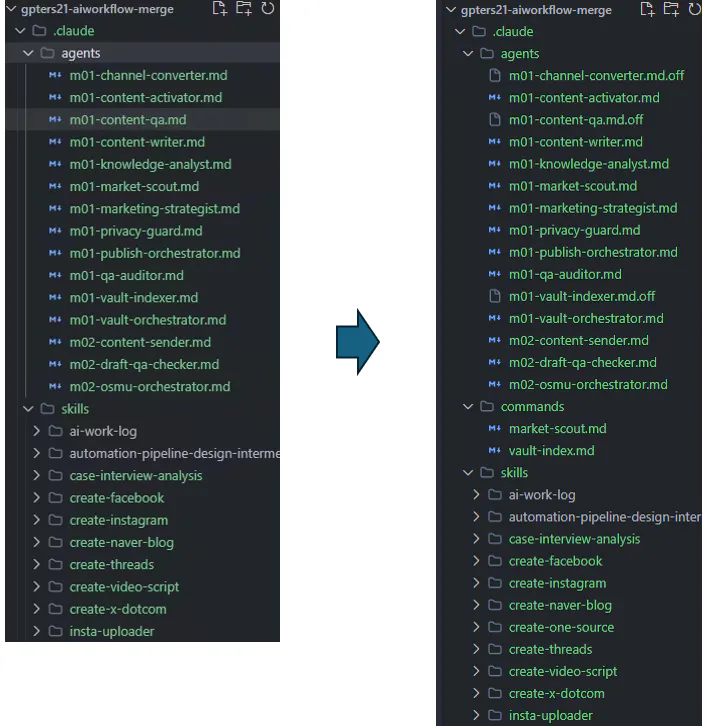
Task: Expand case-interview-analysis folder in right panel
Action: [476, 538]
